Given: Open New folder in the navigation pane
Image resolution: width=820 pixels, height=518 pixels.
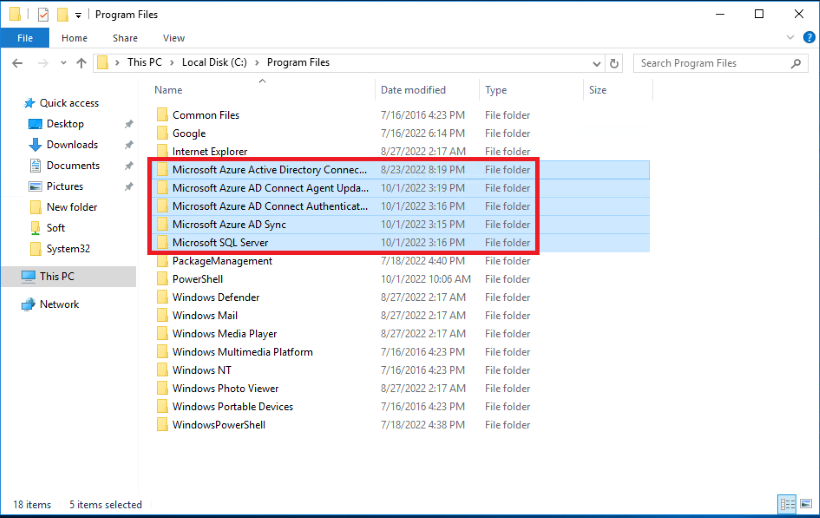Looking at the screenshot, I should click(x=72, y=208).
